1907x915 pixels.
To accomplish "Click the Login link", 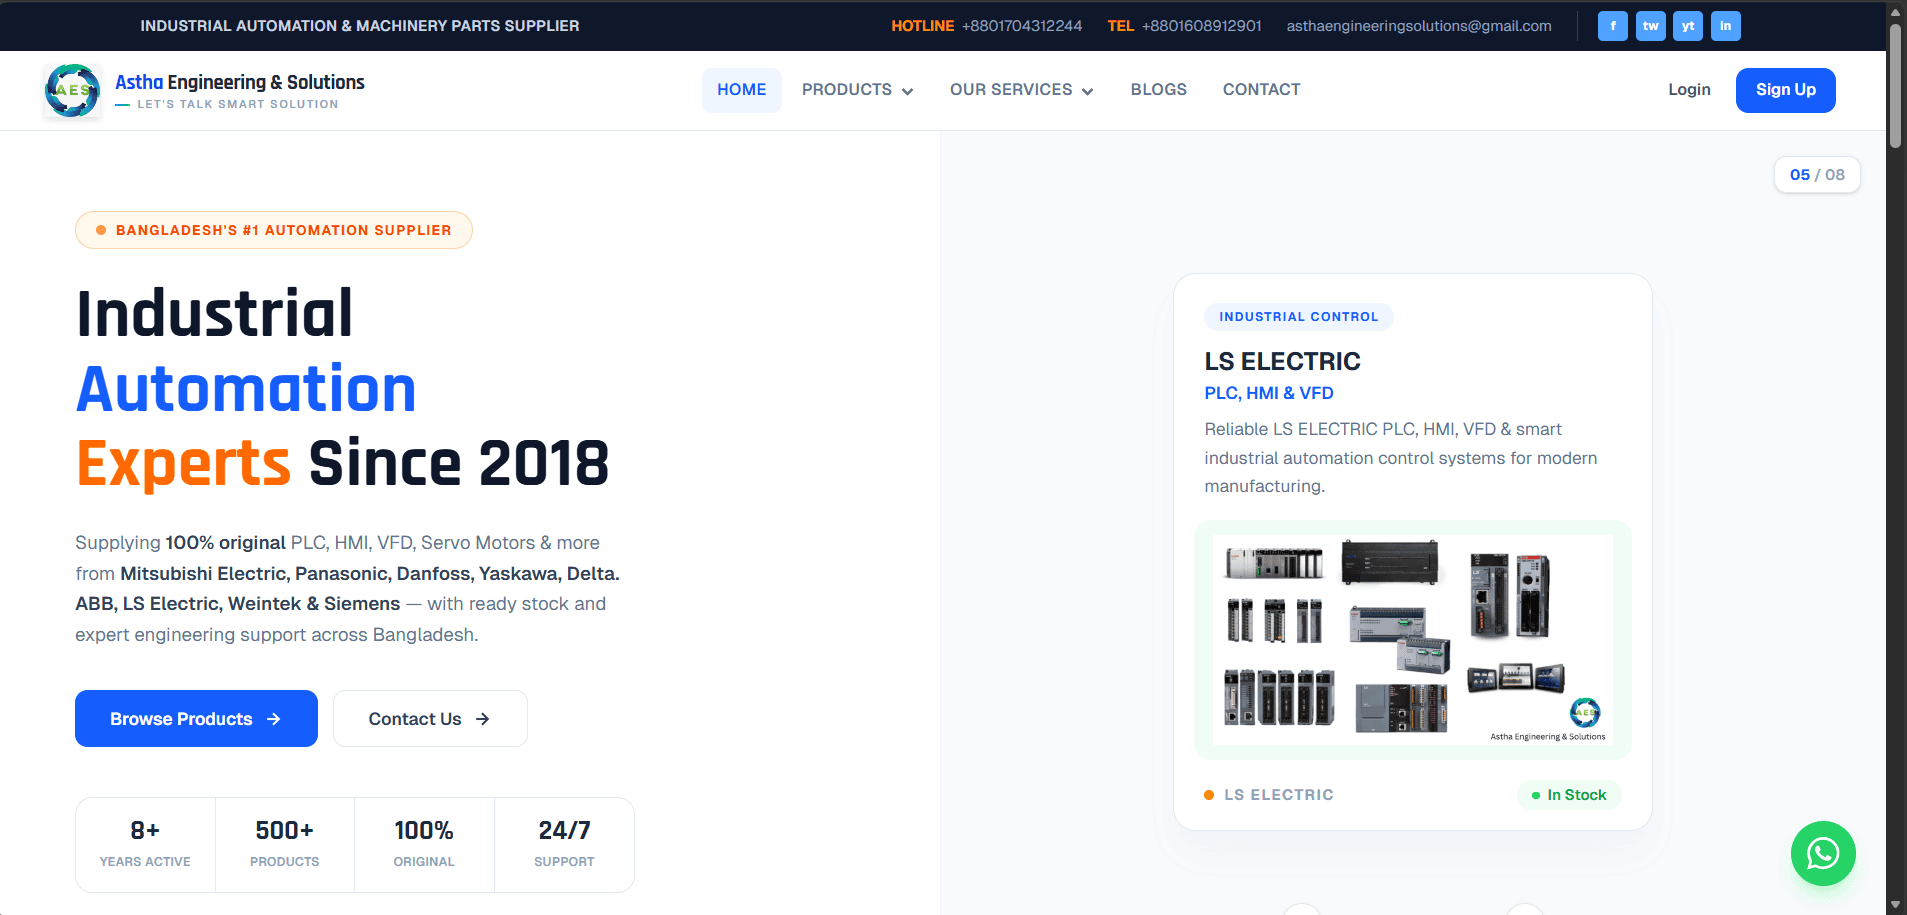I will click(1689, 90).
